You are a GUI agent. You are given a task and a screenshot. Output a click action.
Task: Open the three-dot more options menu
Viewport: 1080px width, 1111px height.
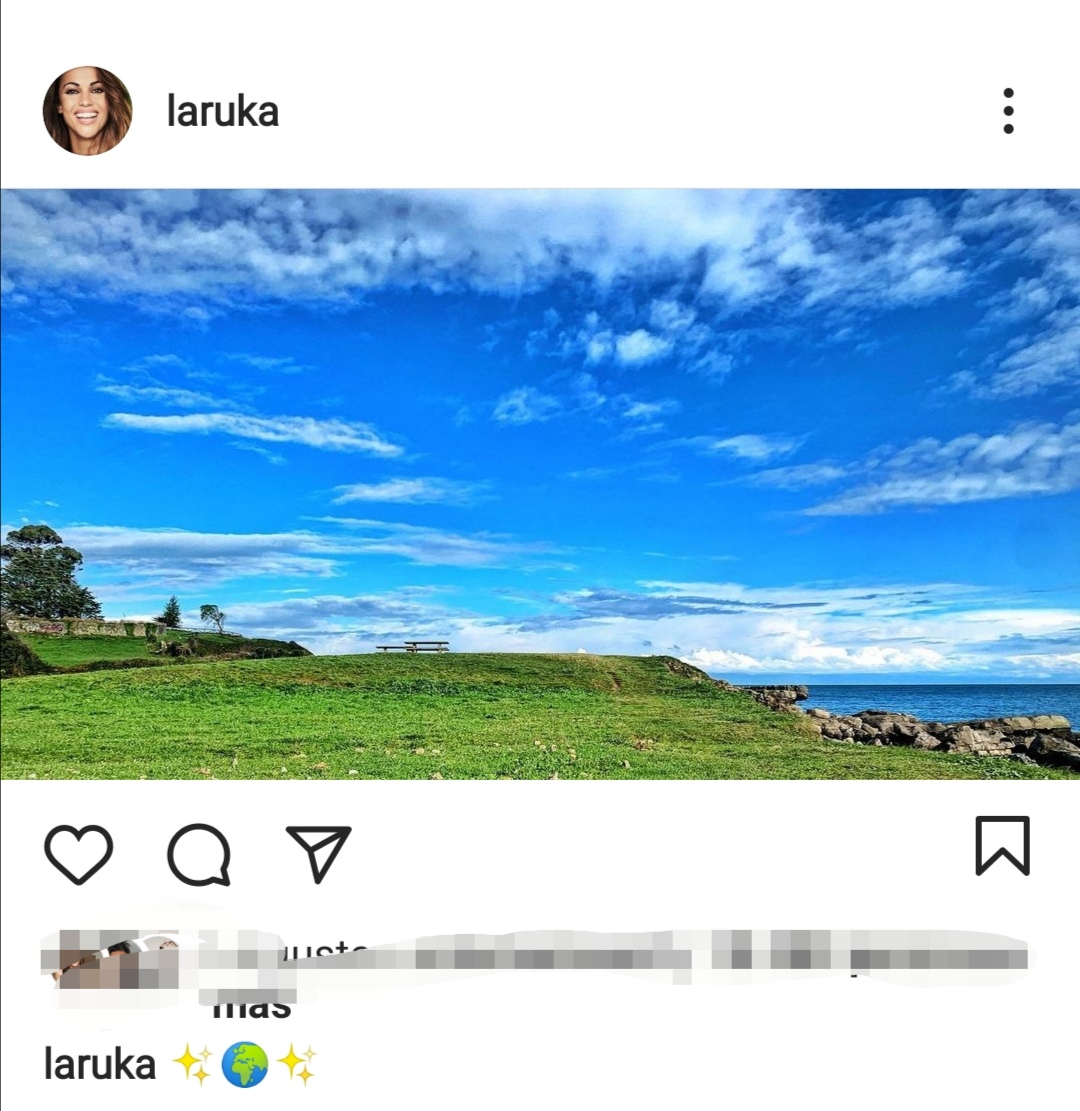(1008, 111)
